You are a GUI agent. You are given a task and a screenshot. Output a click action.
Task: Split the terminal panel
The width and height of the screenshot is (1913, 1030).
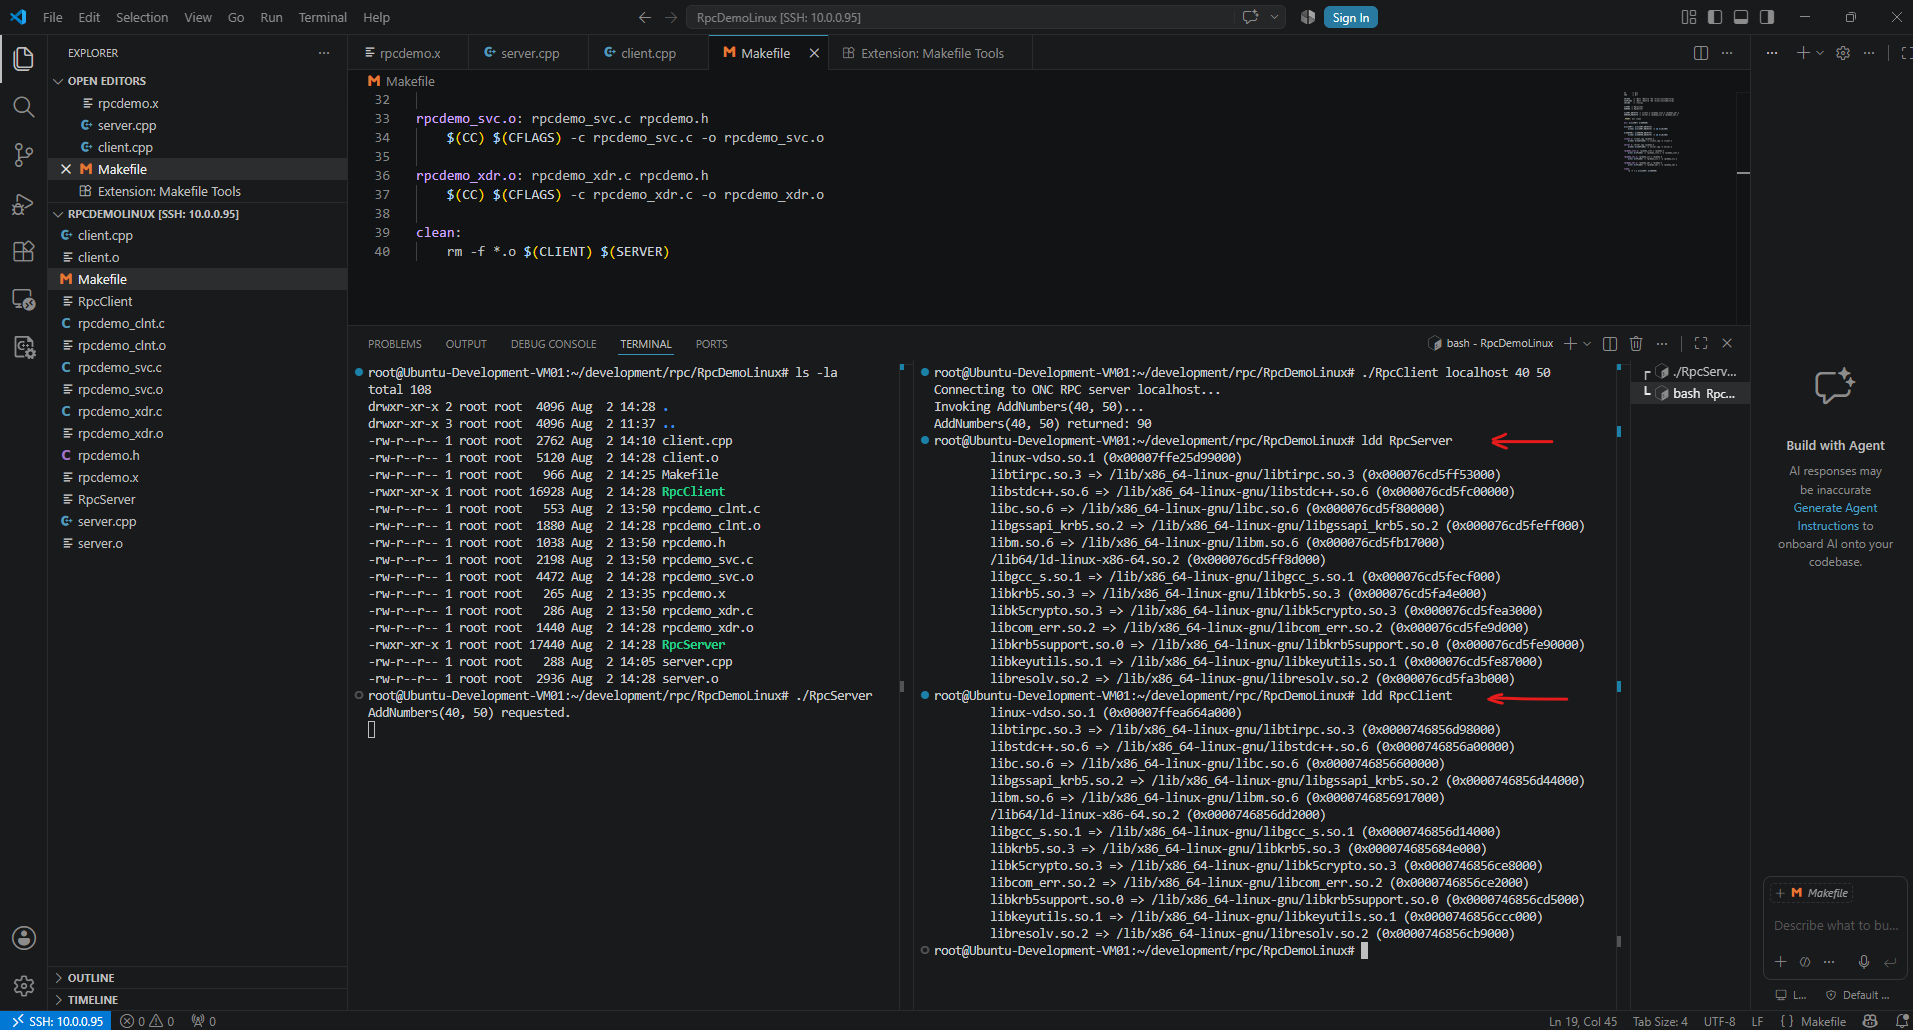pos(1610,343)
